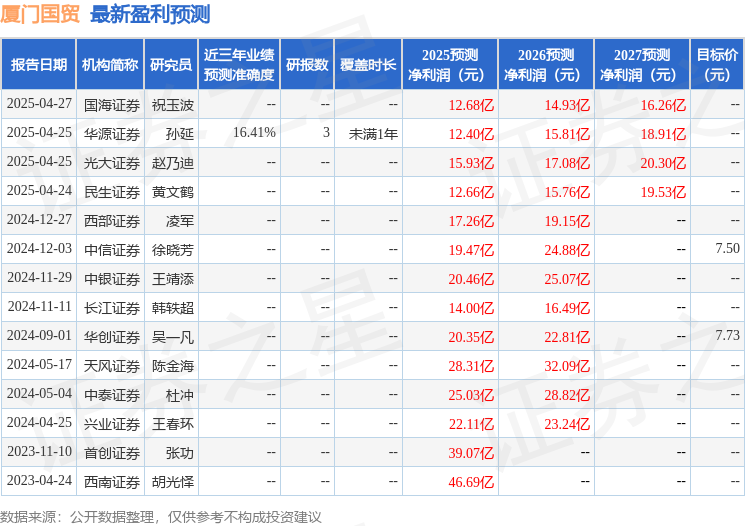Screen dimensions: 745x526
Task: Click the 2027预测净利润 column header
Action: (642, 65)
